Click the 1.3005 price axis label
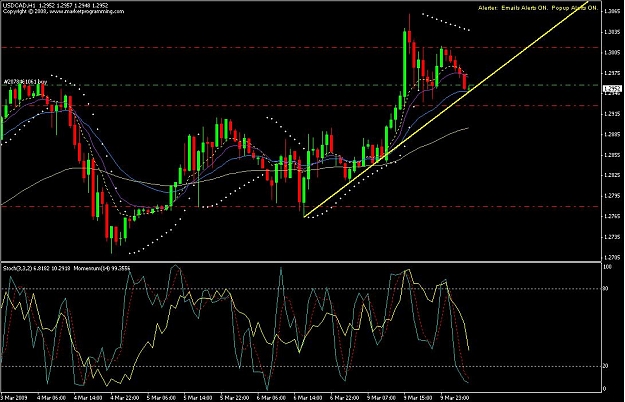The image size is (625, 402). [x=612, y=52]
